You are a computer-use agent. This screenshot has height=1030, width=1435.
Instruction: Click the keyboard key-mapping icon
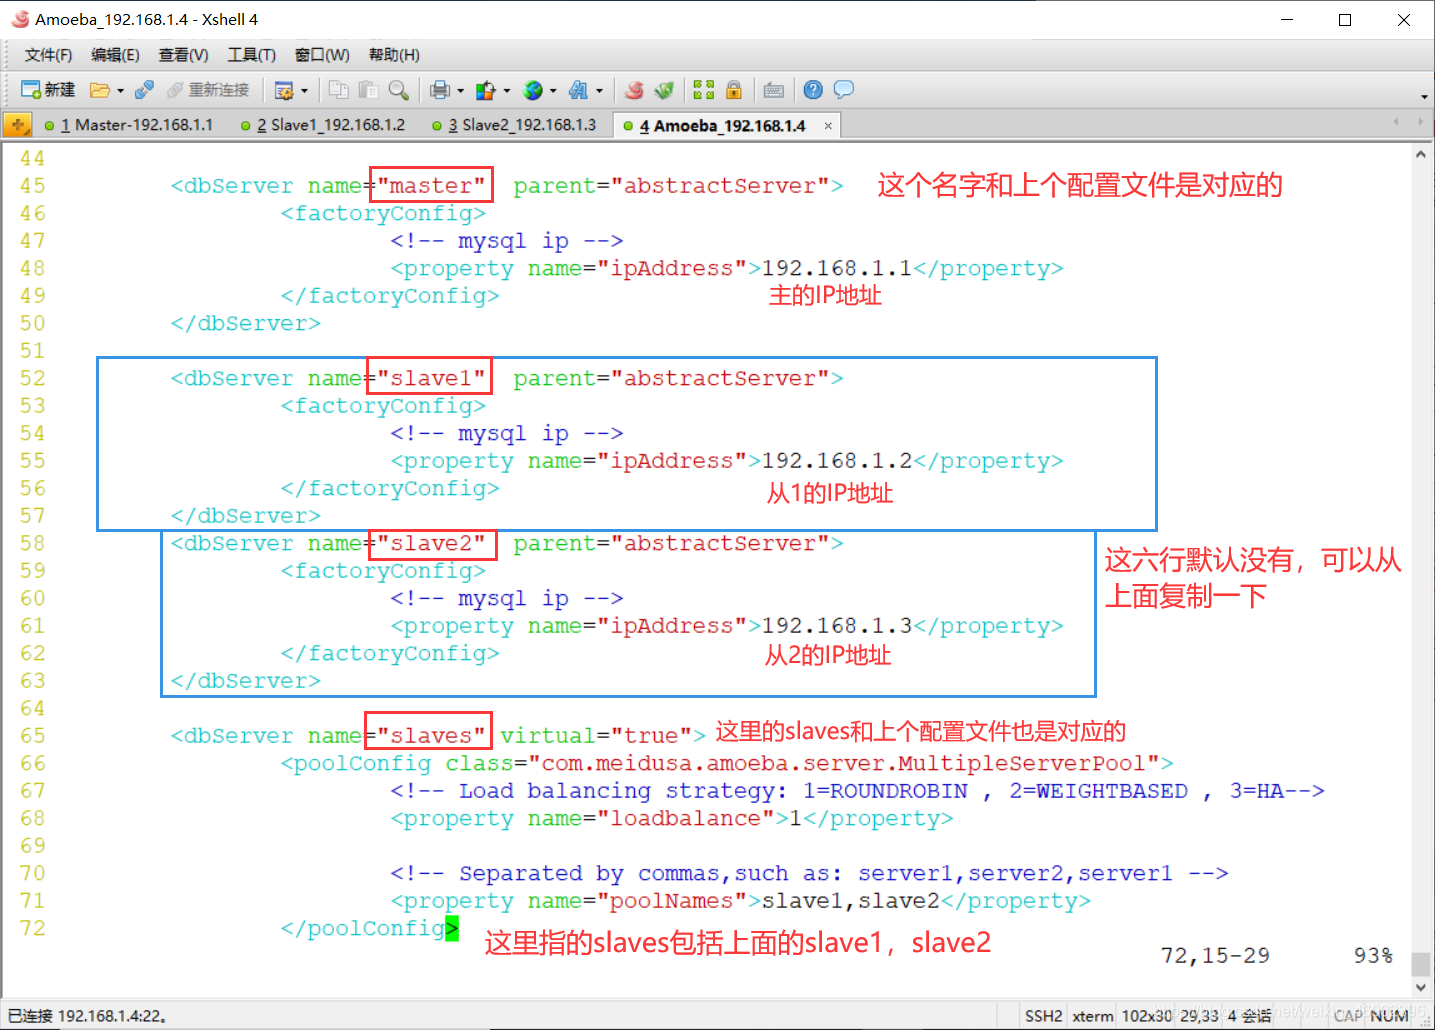point(774,90)
